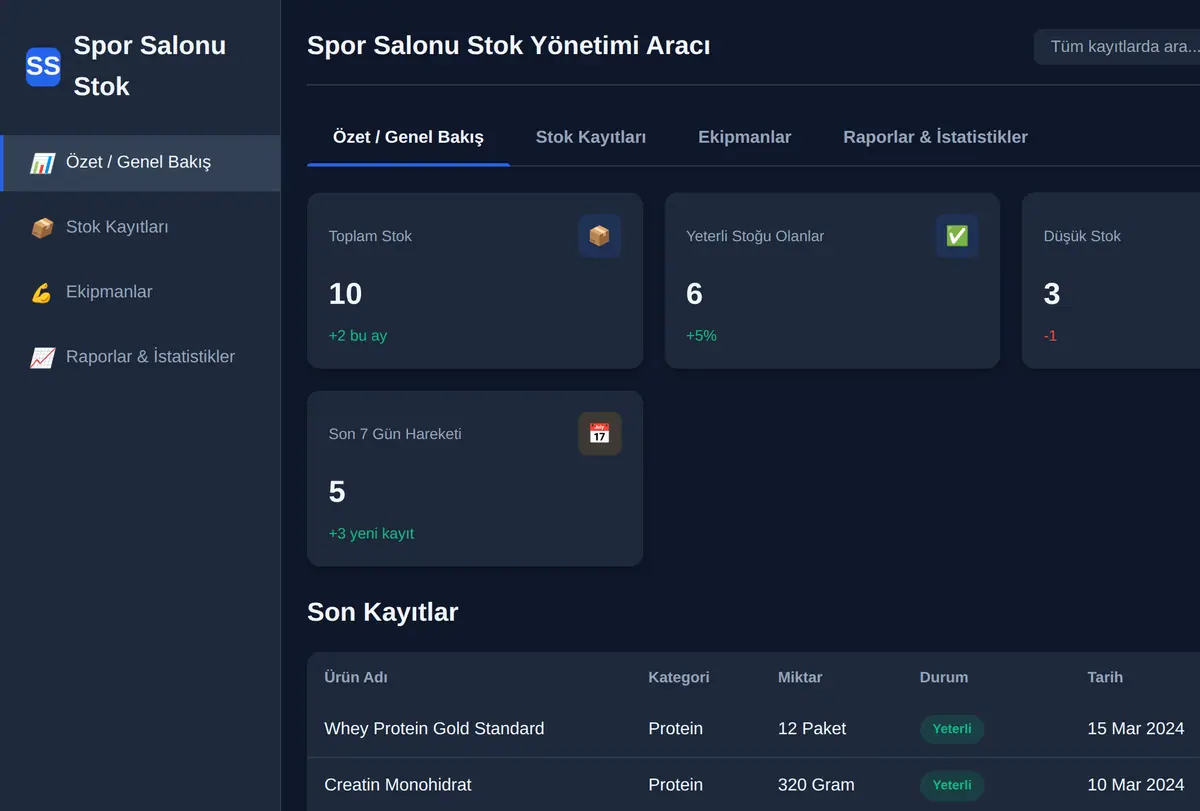Switch to the Özet / Genel Bakış tab

coord(408,137)
